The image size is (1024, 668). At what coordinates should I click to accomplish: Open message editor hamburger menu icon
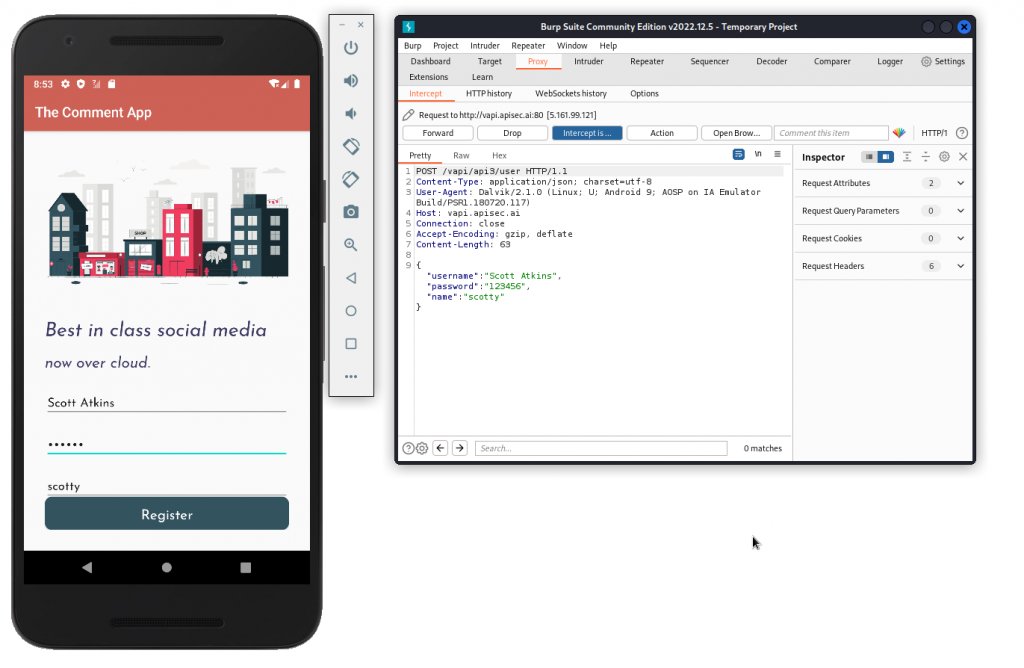tap(777, 154)
